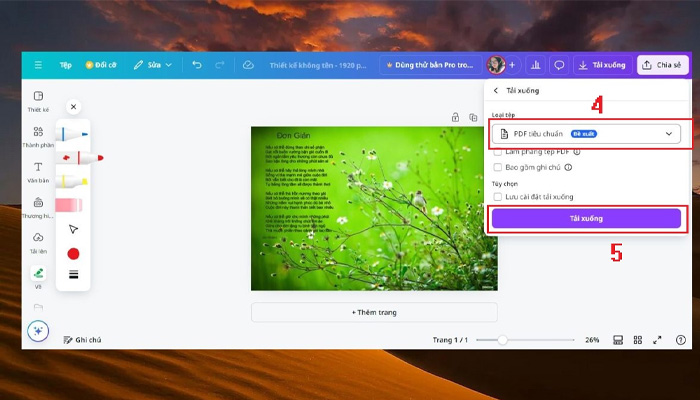
Task: Select the yellow highlighter tool
Action: 72,181
